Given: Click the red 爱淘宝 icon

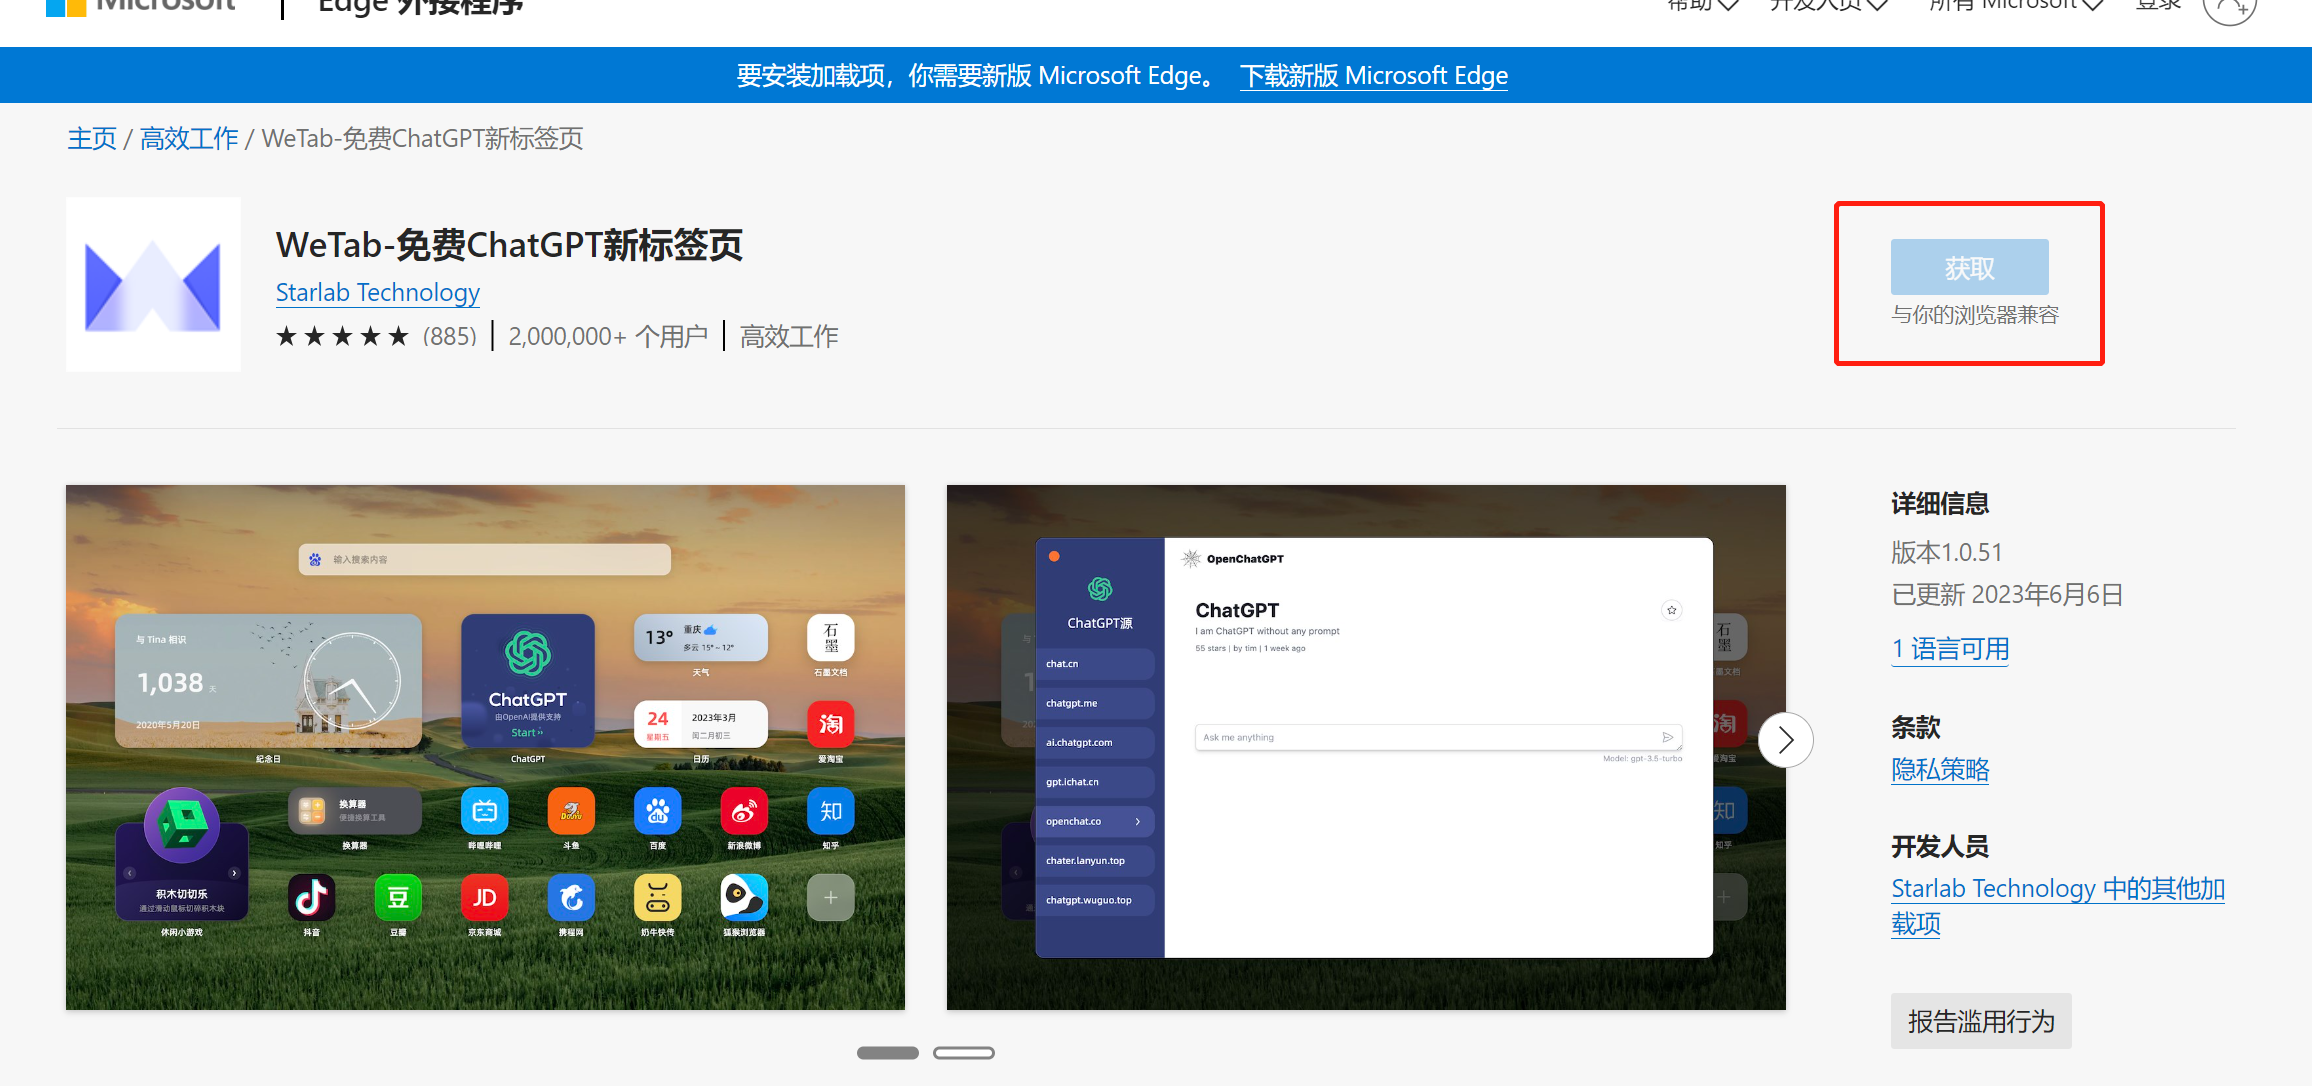Looking at the screenshot, I should pos(831,724).
